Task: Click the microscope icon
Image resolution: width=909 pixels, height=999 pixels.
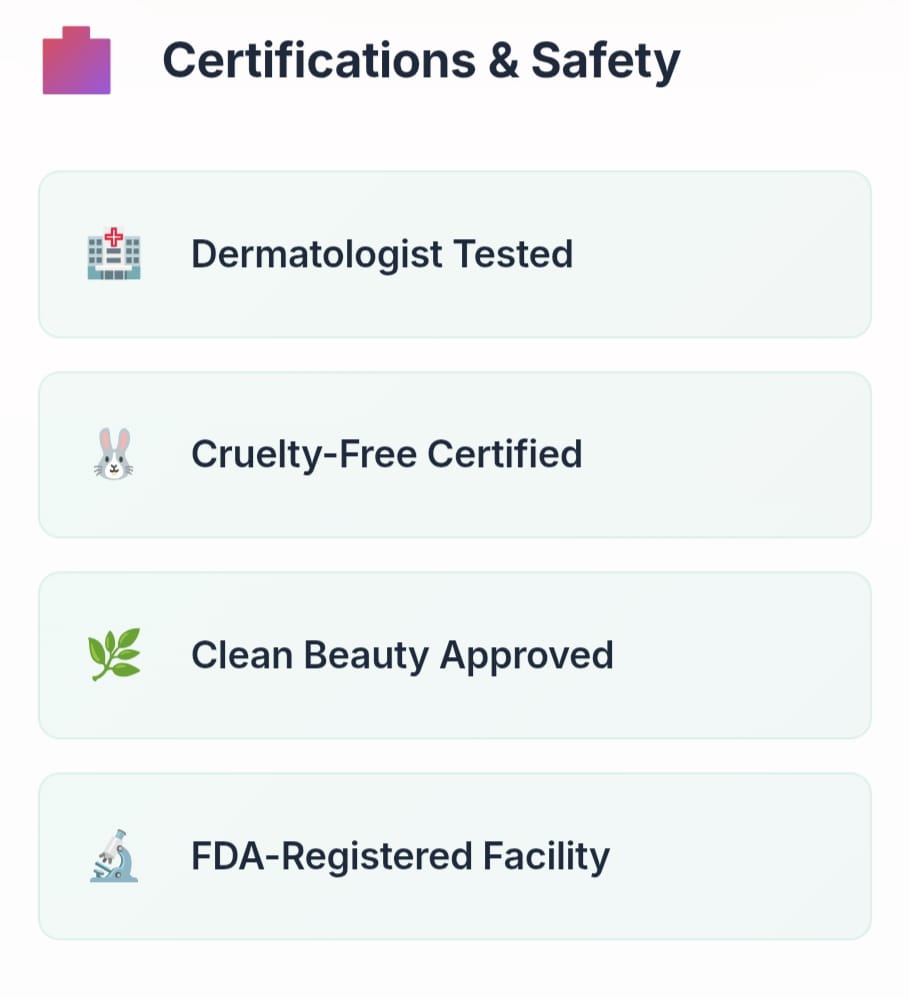Action: (114, 856)
